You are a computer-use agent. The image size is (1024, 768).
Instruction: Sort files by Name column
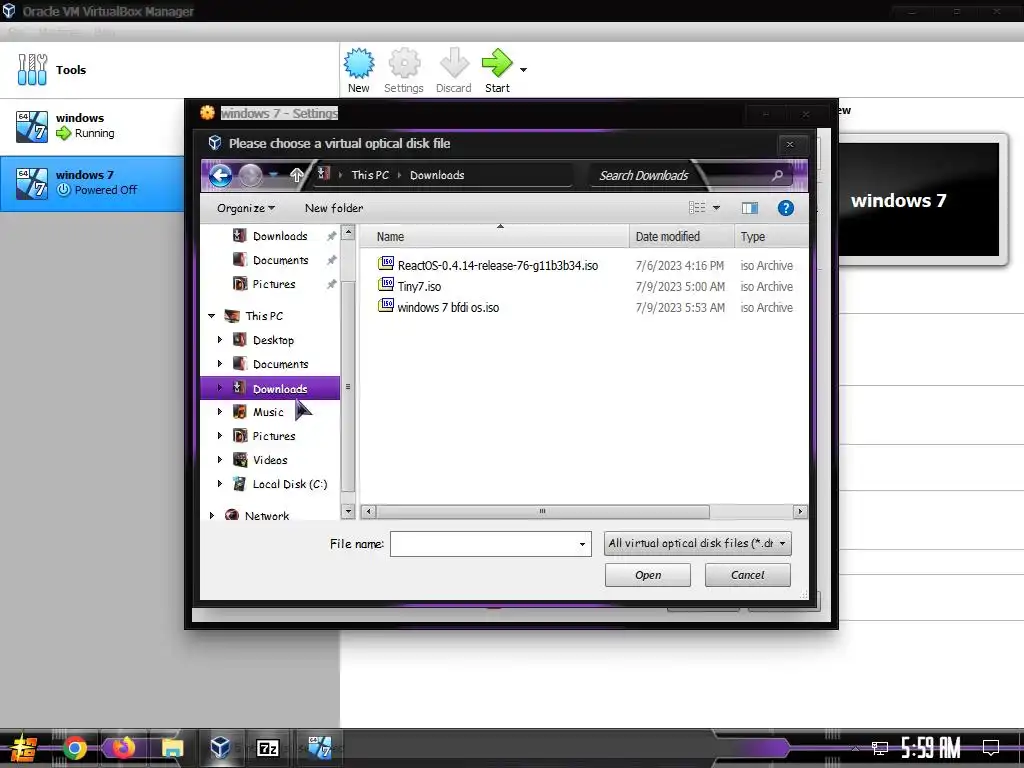495,236
